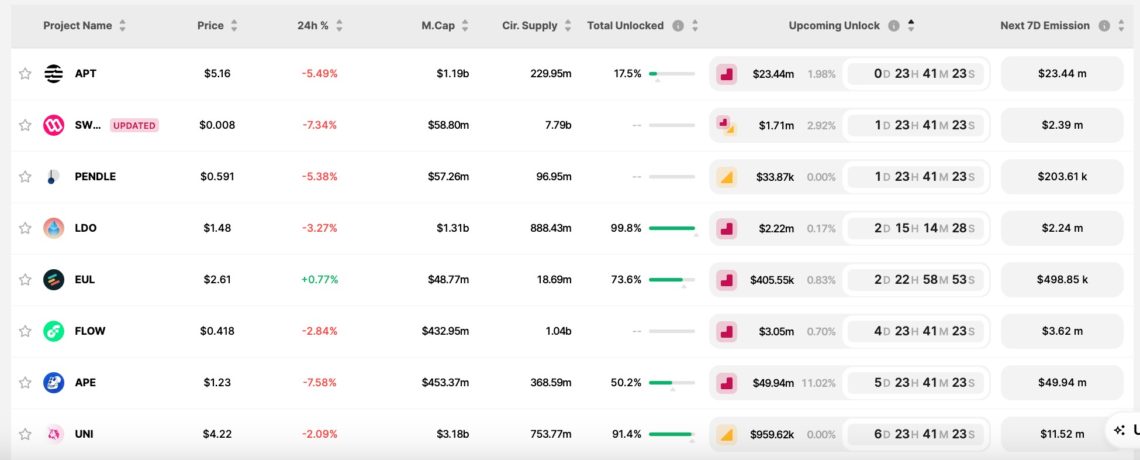Mark FLOW as favorite star
The height and width of the screenshot is (460, 1140).
point(25,331)
